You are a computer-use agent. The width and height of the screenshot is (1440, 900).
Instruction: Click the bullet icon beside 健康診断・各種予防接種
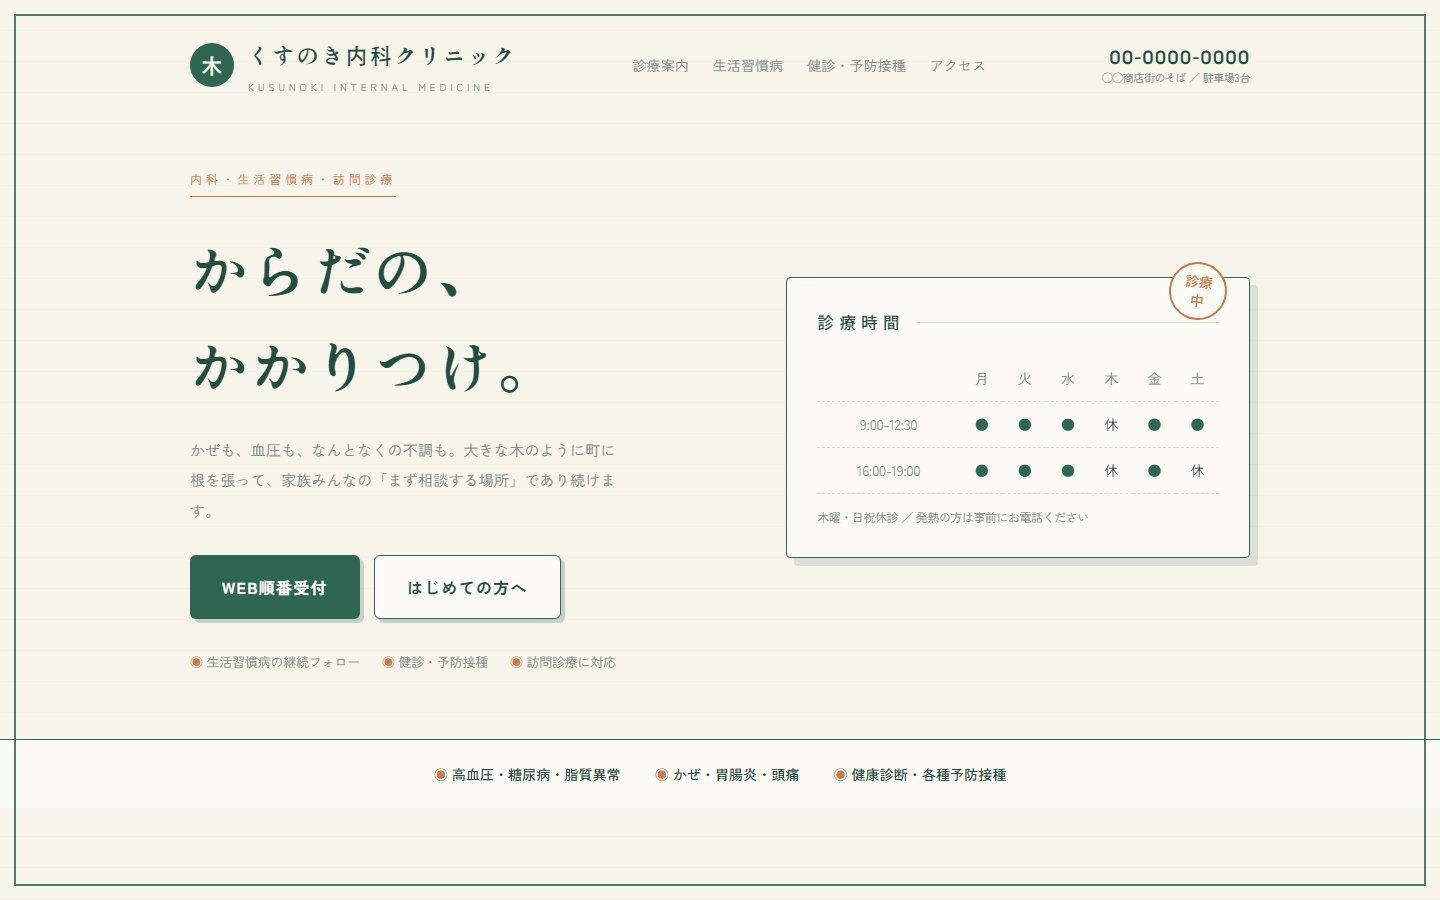pyautogui.click(x=840, y=775)
